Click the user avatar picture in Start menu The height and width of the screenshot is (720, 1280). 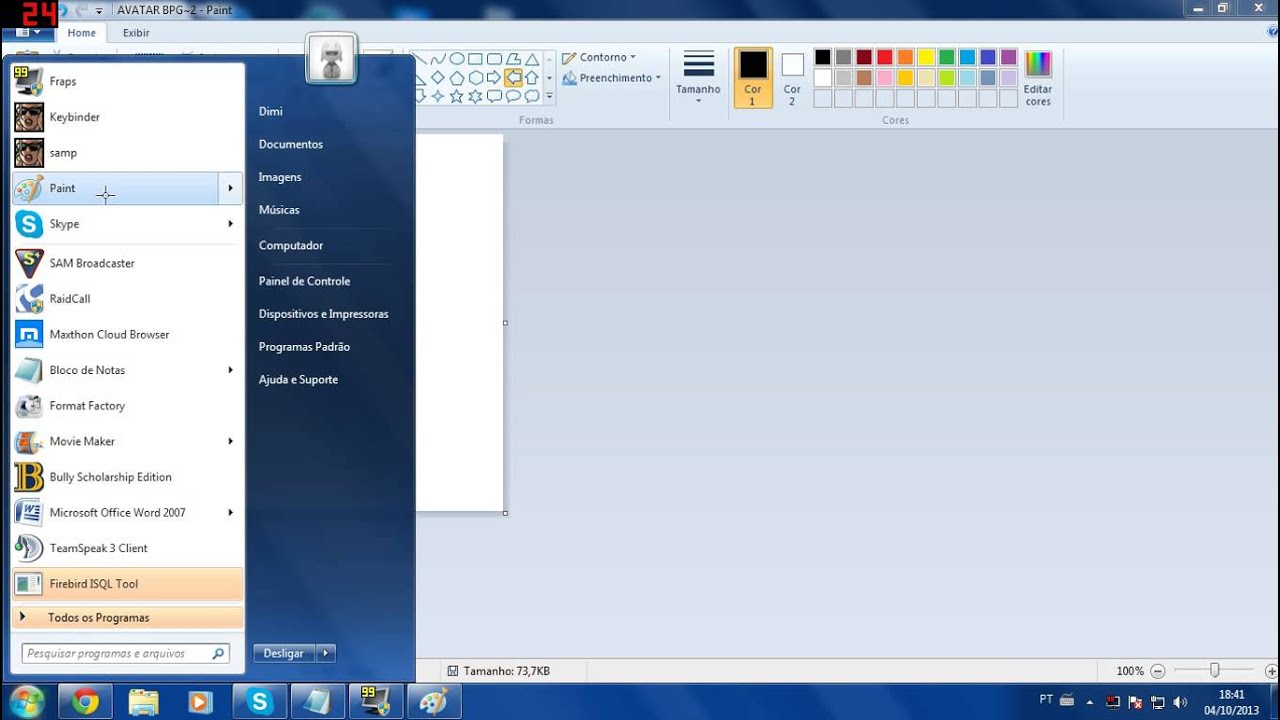(x=332, y=59)
